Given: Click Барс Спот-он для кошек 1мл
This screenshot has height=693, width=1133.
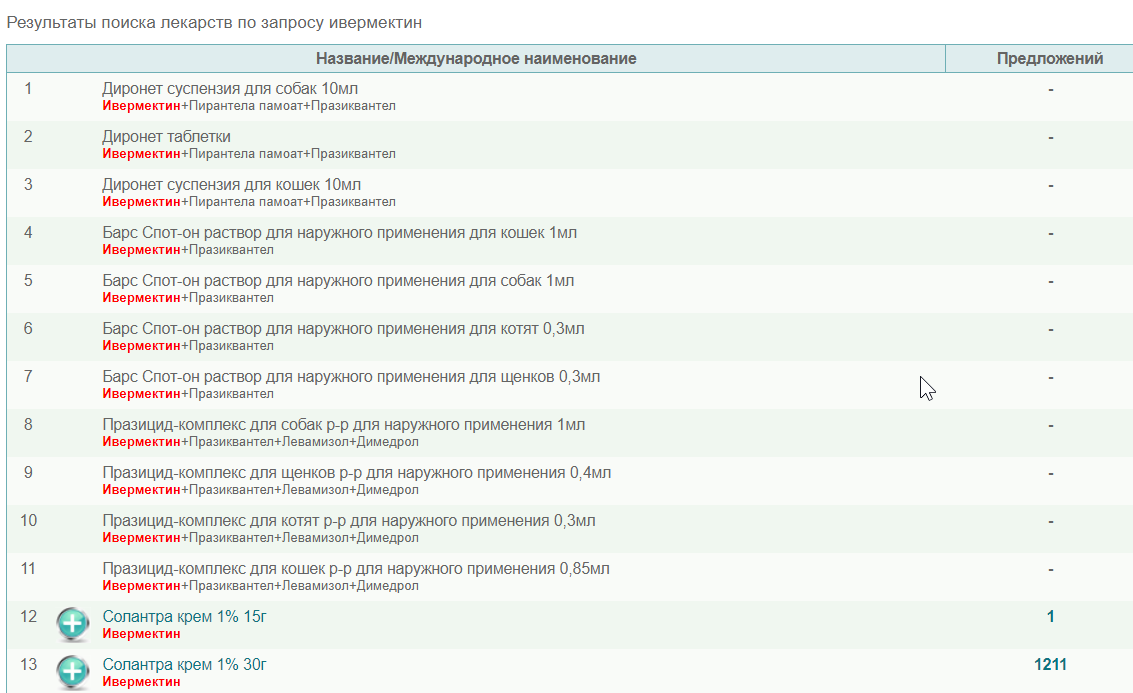Looking at the screenshot, I should (x=339, y=233).
